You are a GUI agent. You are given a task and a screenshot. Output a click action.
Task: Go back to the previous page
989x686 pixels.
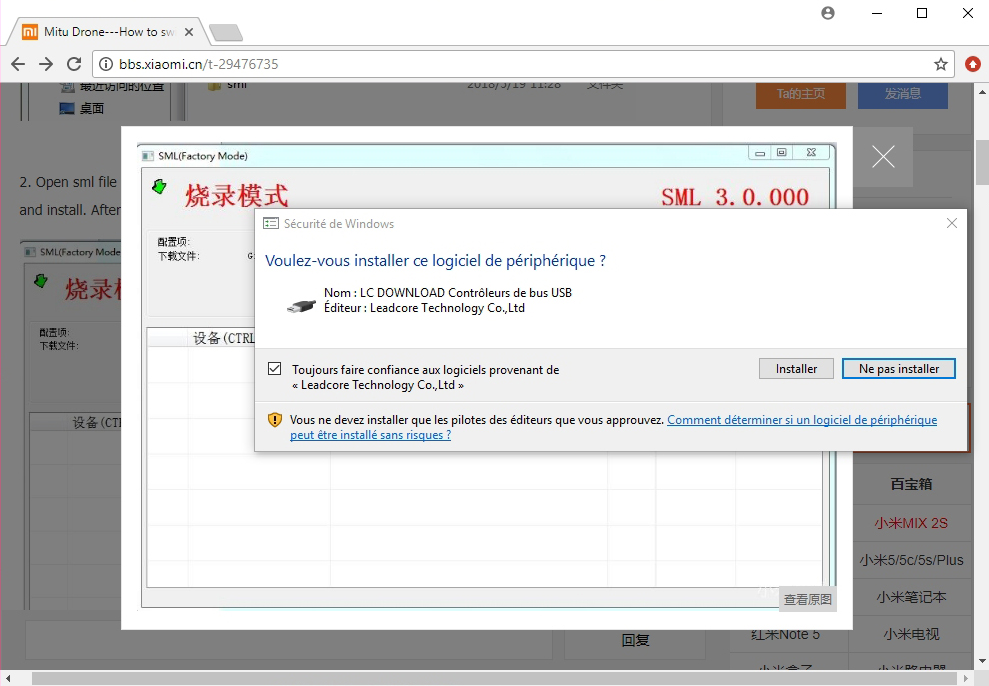pos(18,64)
